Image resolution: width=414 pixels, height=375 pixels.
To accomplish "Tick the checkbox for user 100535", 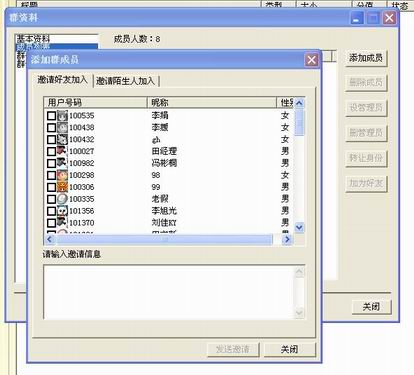I will [x=51, y=116].
